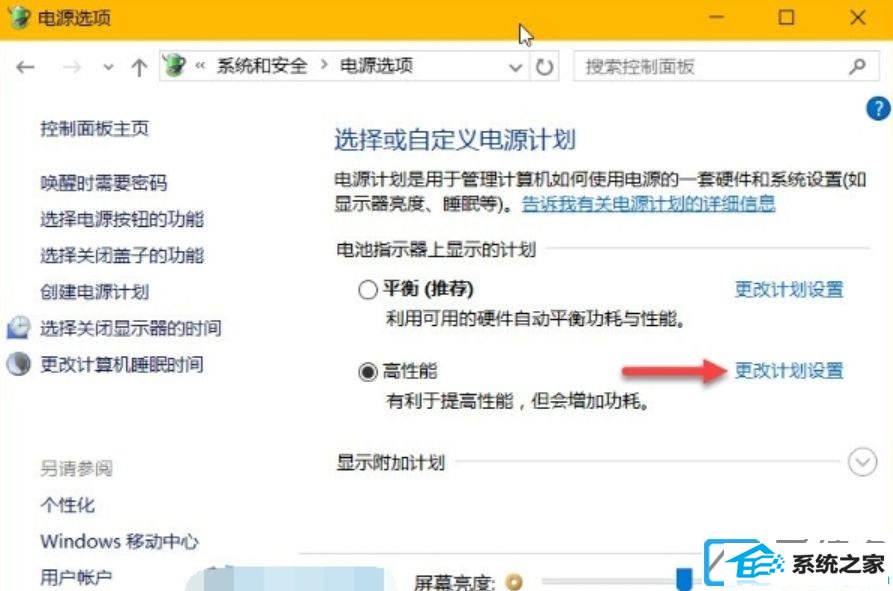This screenshot has width=893, height=591.
Task: Open the address bar history dropdown
Action: 515,68
